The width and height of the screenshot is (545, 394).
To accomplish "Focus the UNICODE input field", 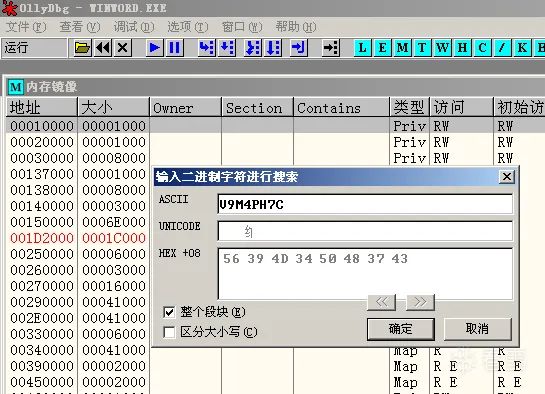I will click(365, 231).
